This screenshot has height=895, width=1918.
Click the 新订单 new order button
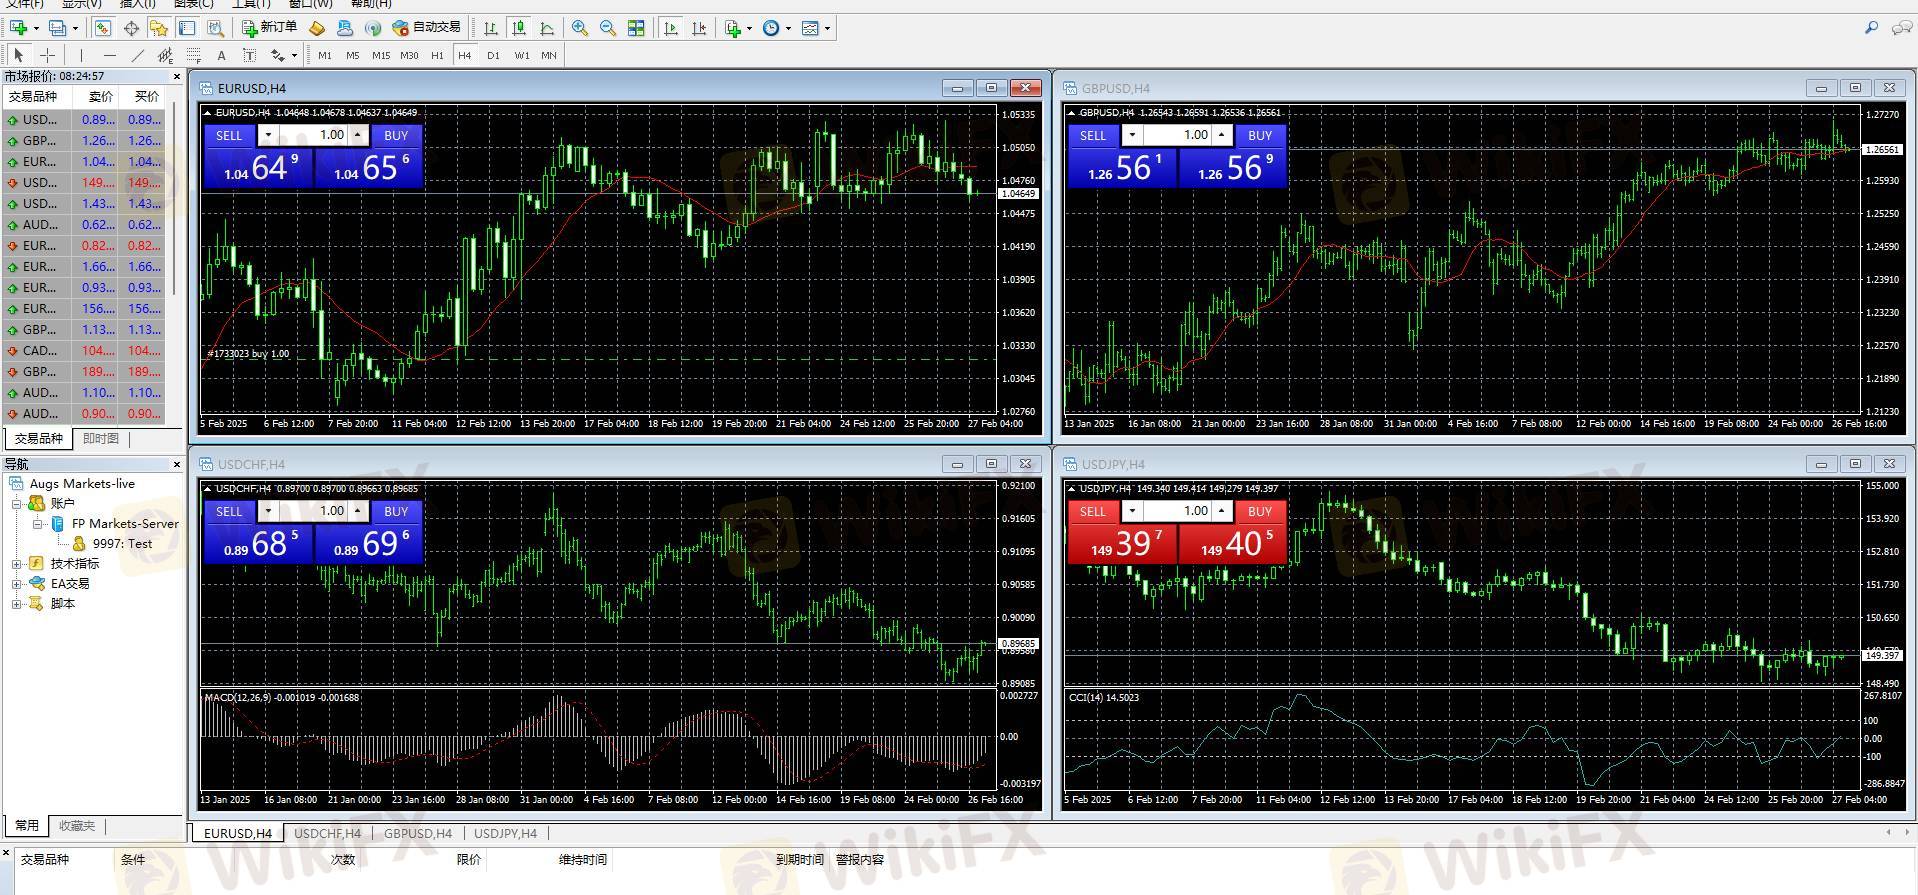(270, 28)
